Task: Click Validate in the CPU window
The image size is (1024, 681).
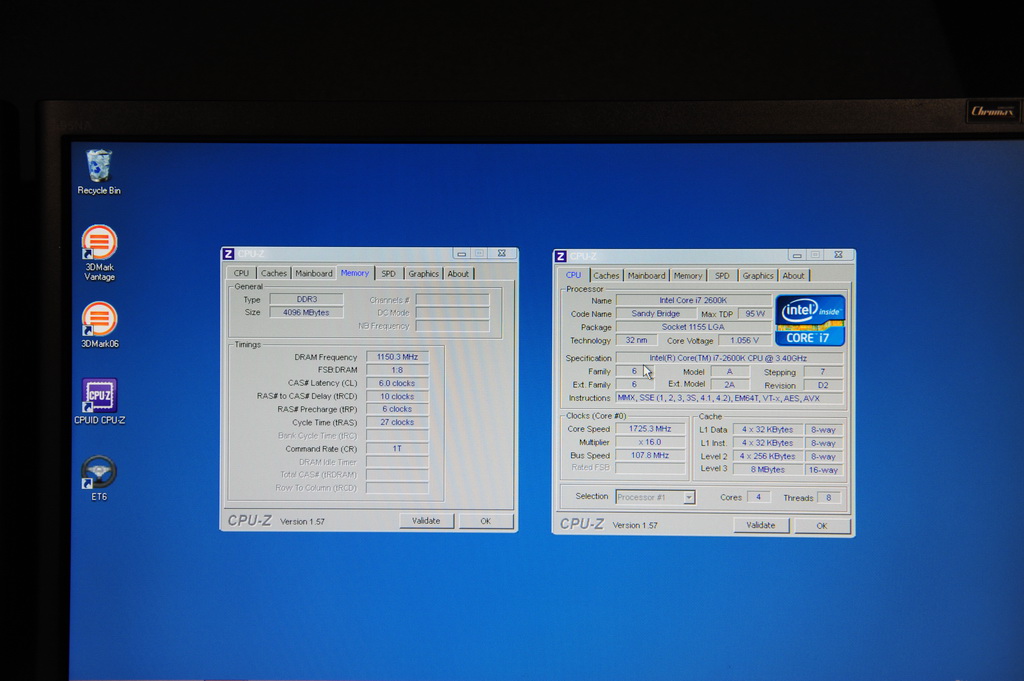Action: click(760, 525)
